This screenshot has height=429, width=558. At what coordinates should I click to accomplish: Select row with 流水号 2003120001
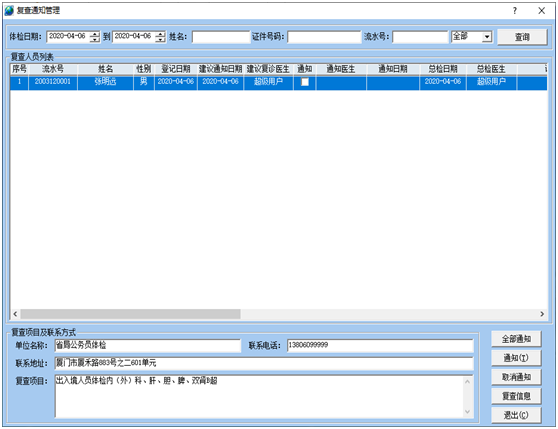[278, 82]
